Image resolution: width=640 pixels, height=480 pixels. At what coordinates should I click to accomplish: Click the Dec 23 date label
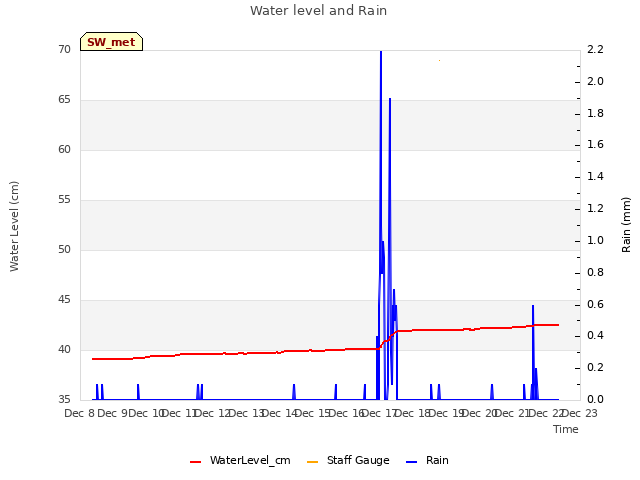[580, 413]
